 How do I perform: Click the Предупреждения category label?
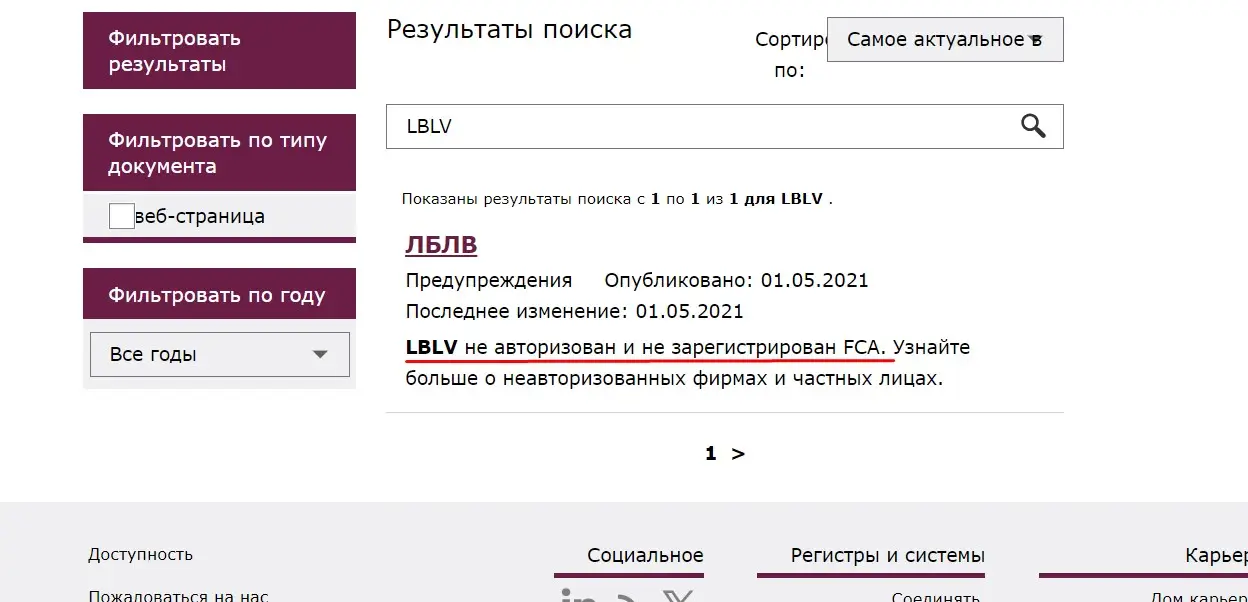coord(489,280)
